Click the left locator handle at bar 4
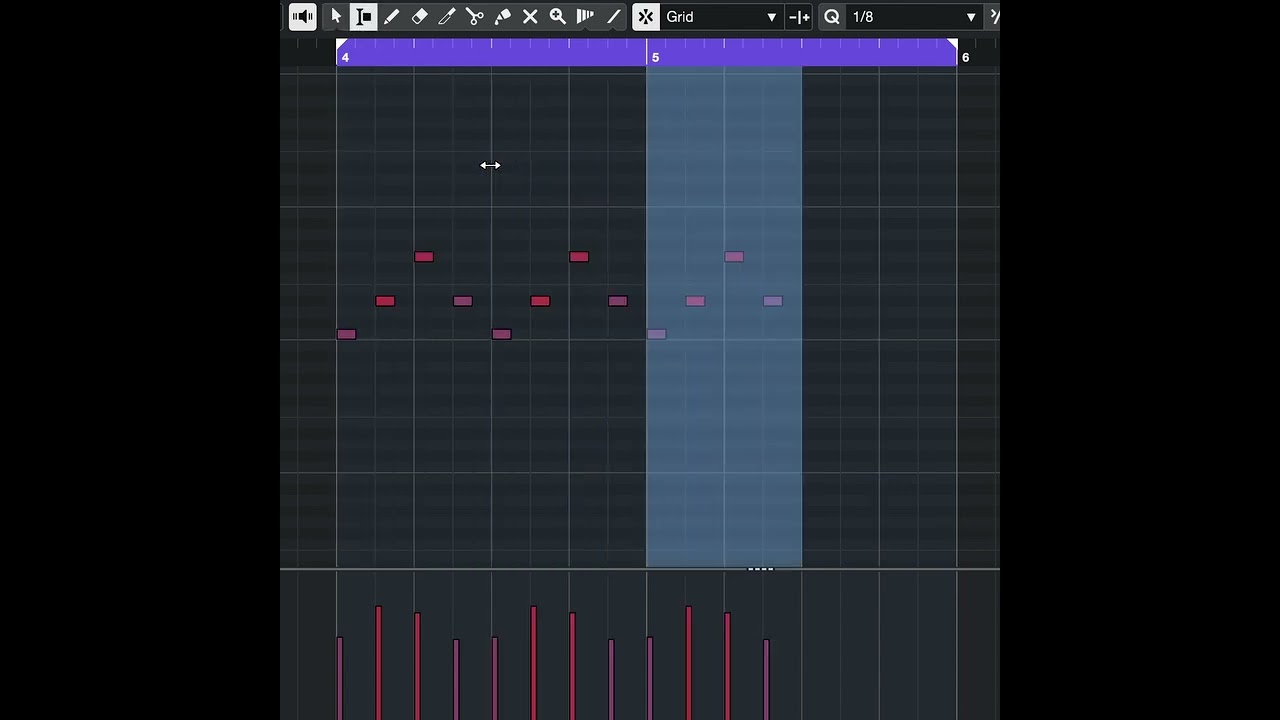 341,44
